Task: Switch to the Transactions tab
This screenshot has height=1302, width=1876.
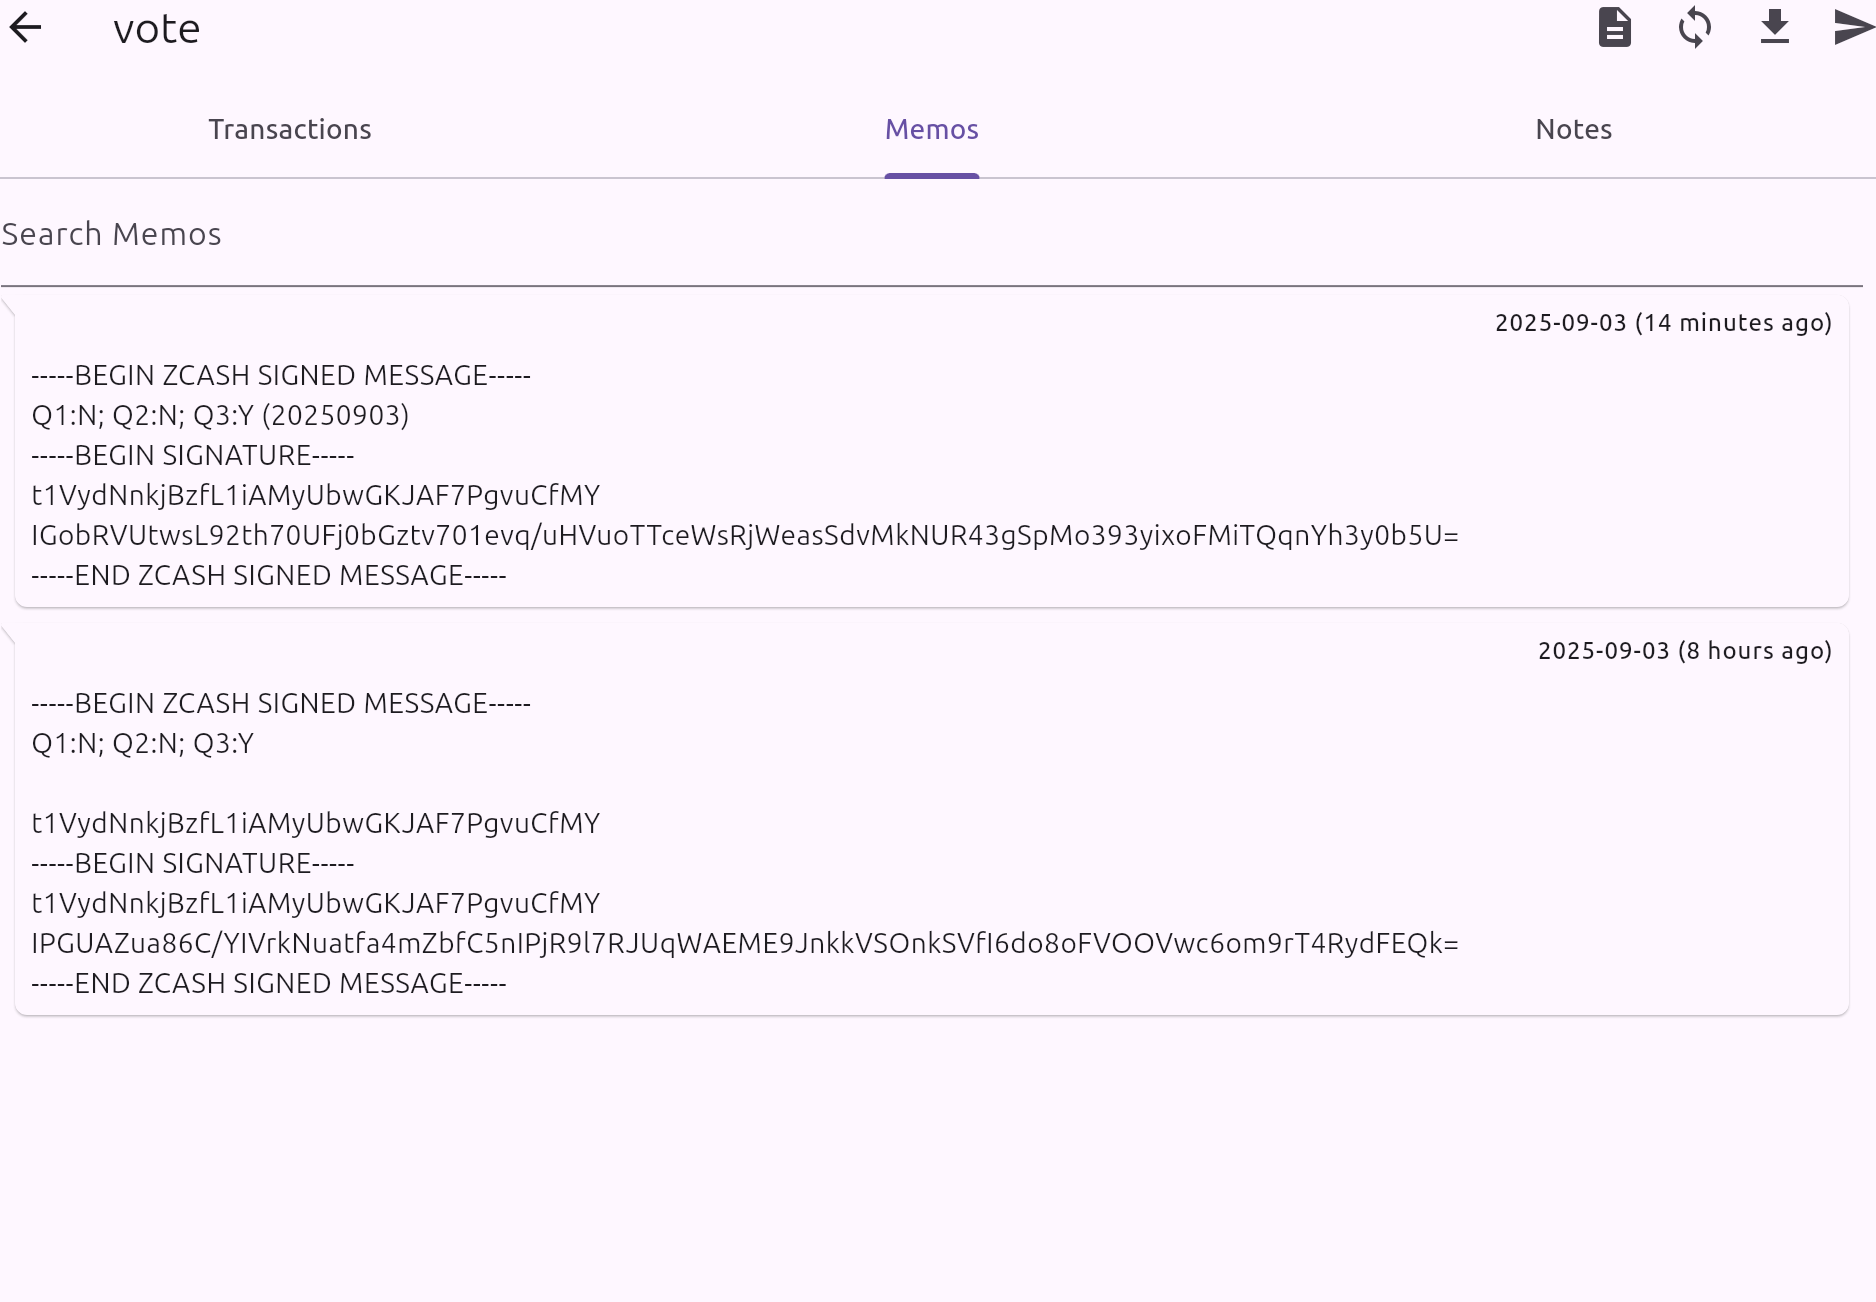Action: [x=290, y=130]
